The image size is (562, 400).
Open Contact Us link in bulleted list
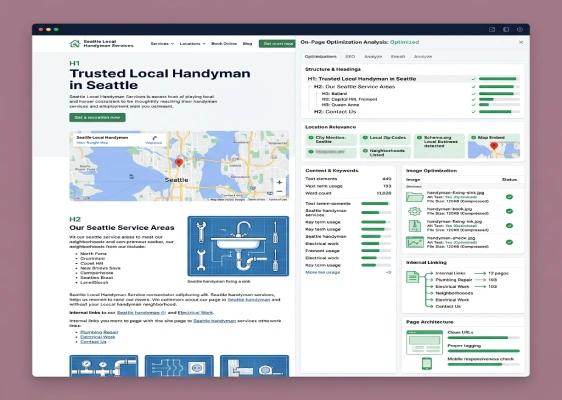pyautogui.click(x=93, y=342)
